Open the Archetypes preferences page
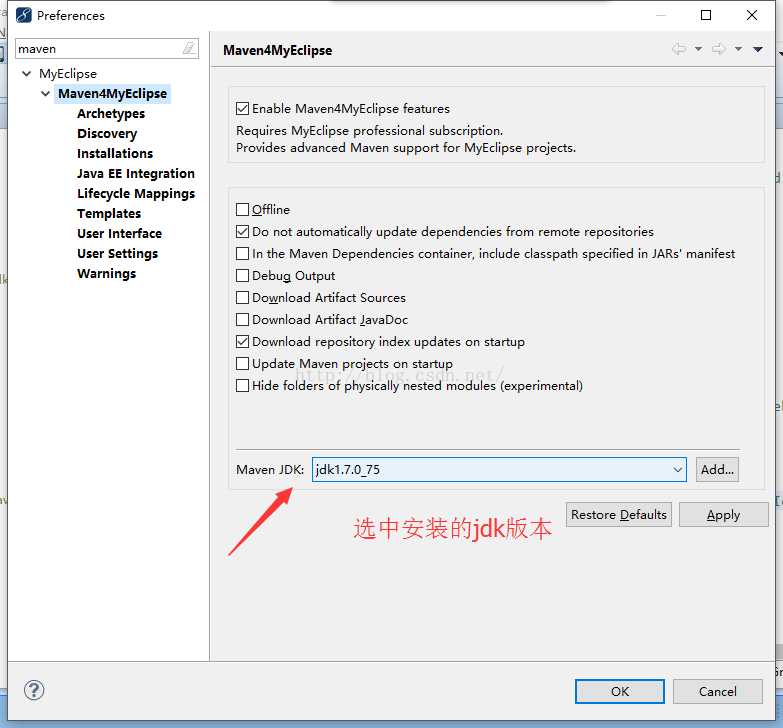This screenshot has height=728, width=783. click(111, 114)
